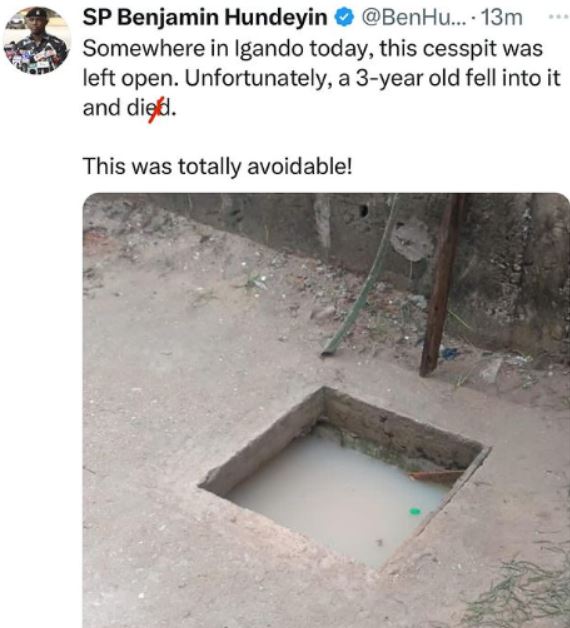Open the SP Benjamin Hundeyin display name link

(205, 18)
